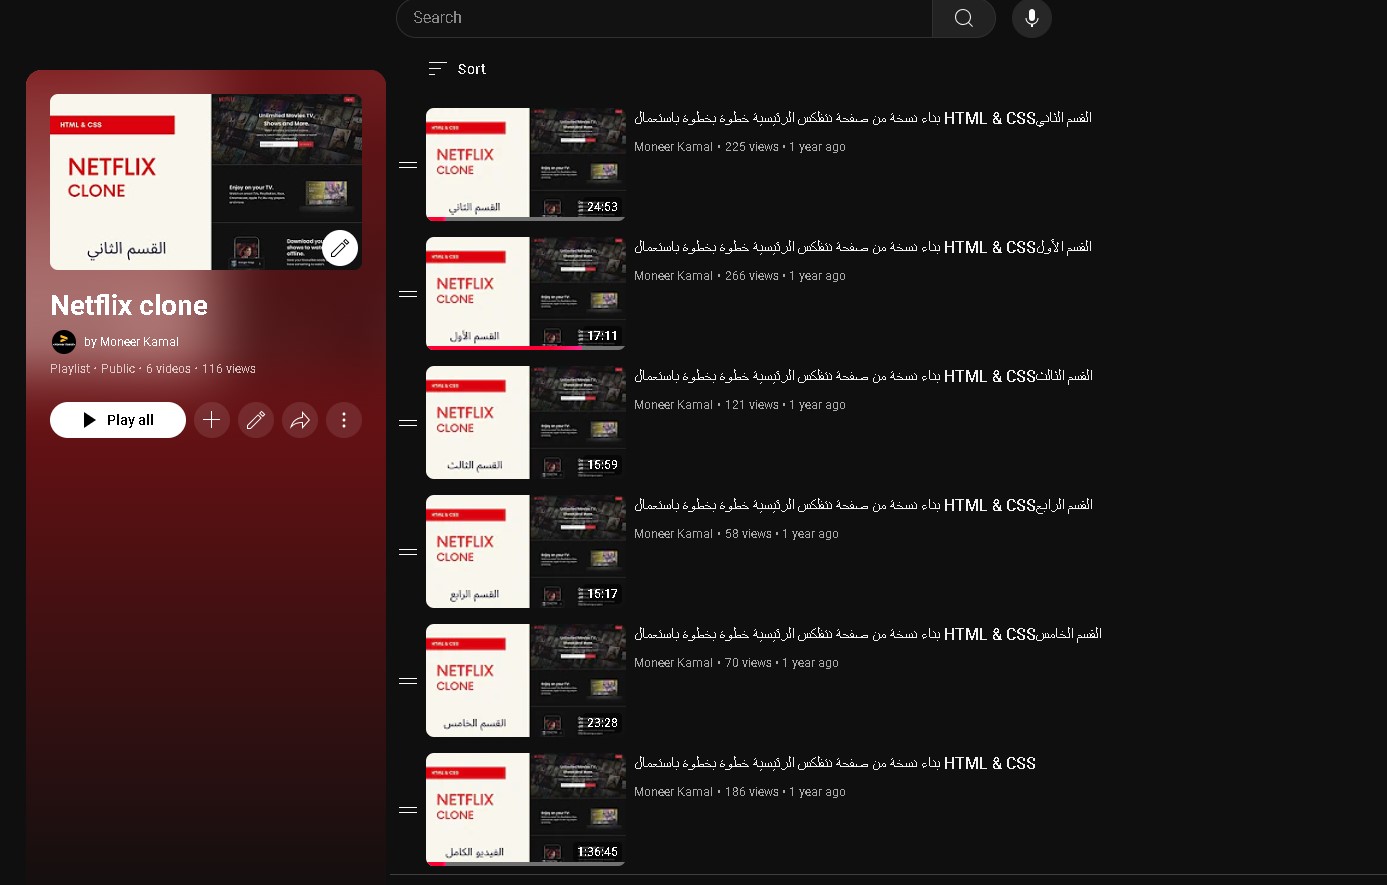
Task: Share the playlist with arrow icon
Action: pyautogui.click(x=300, y=420)
